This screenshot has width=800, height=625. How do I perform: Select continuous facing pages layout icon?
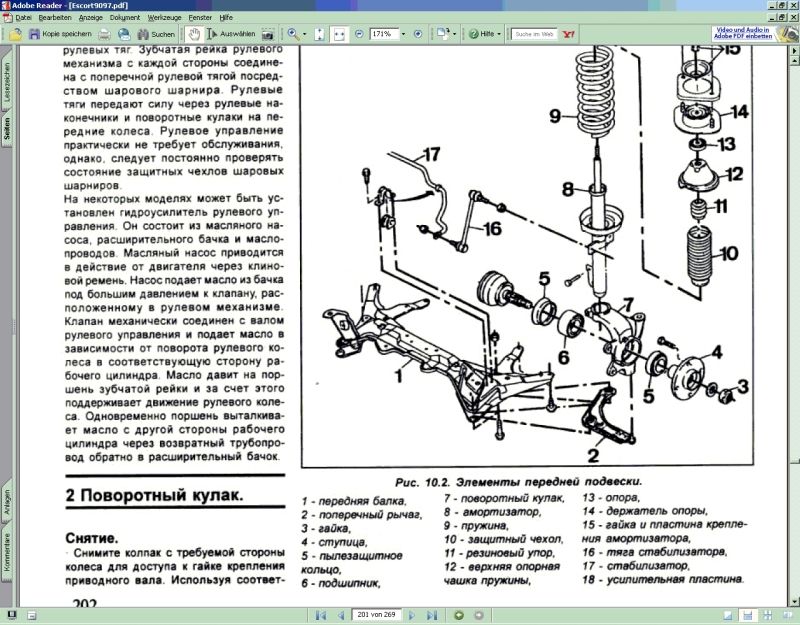767,615
